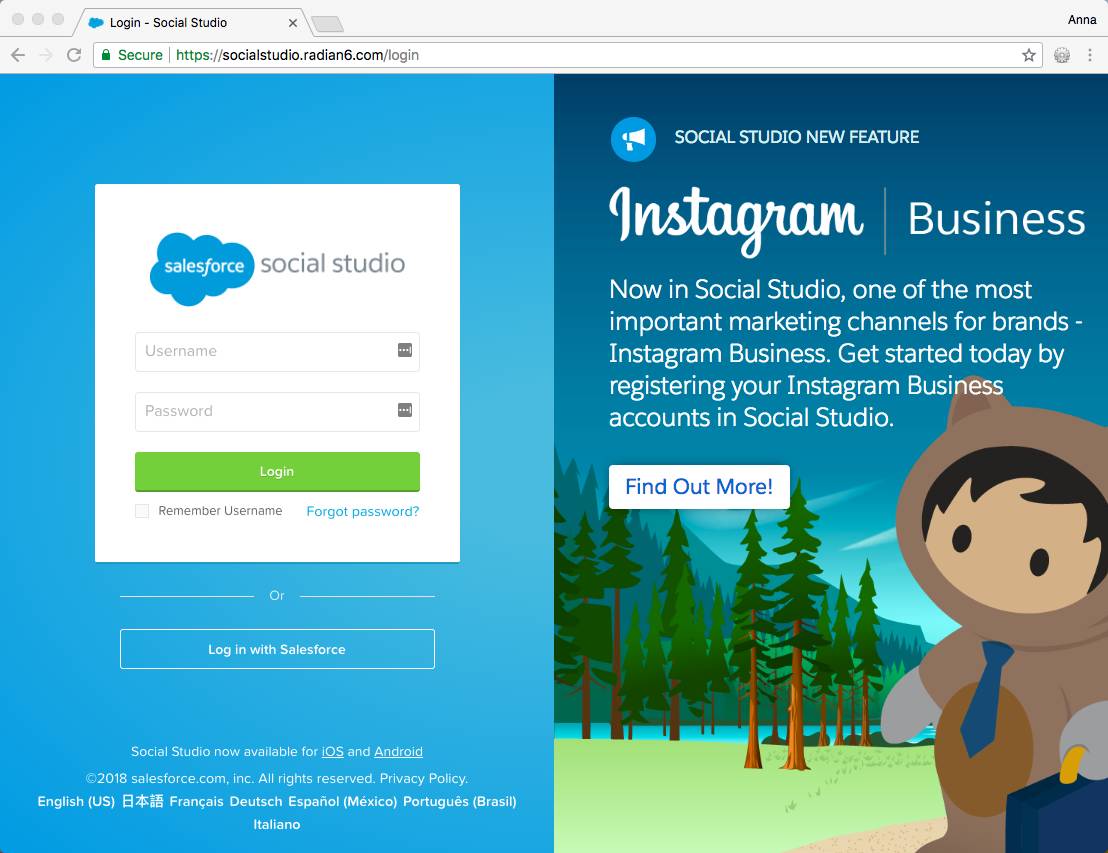Click the password manager icon in the Username field

[405, 351]
